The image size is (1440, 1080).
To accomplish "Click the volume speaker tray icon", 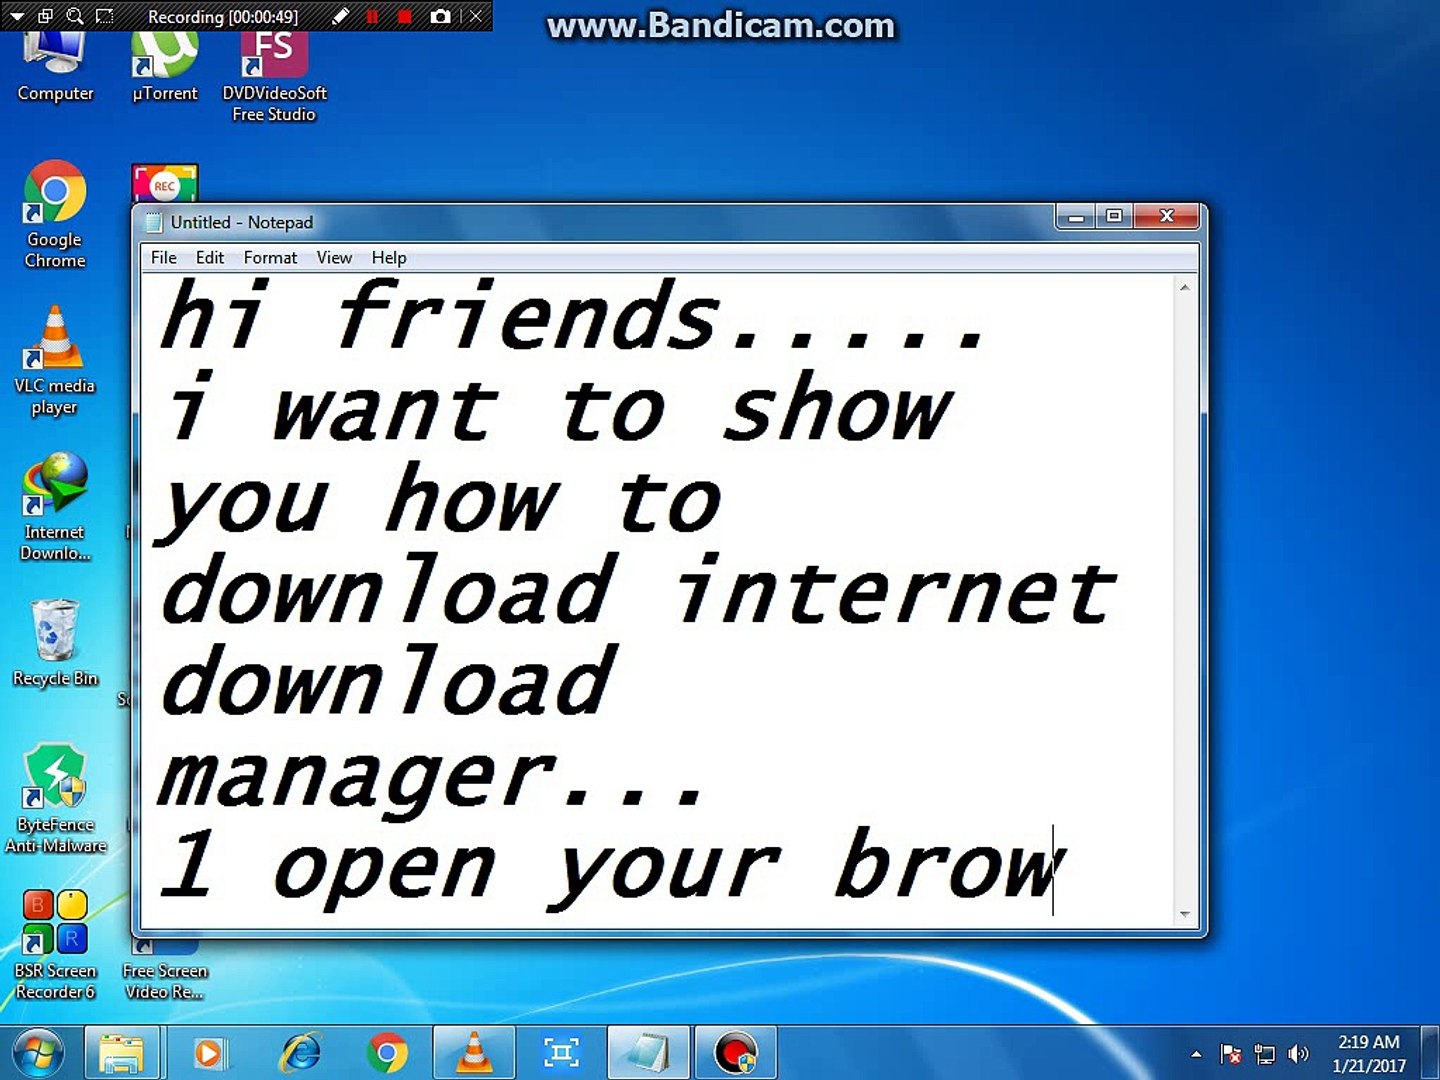I will click(1298, 1054).
